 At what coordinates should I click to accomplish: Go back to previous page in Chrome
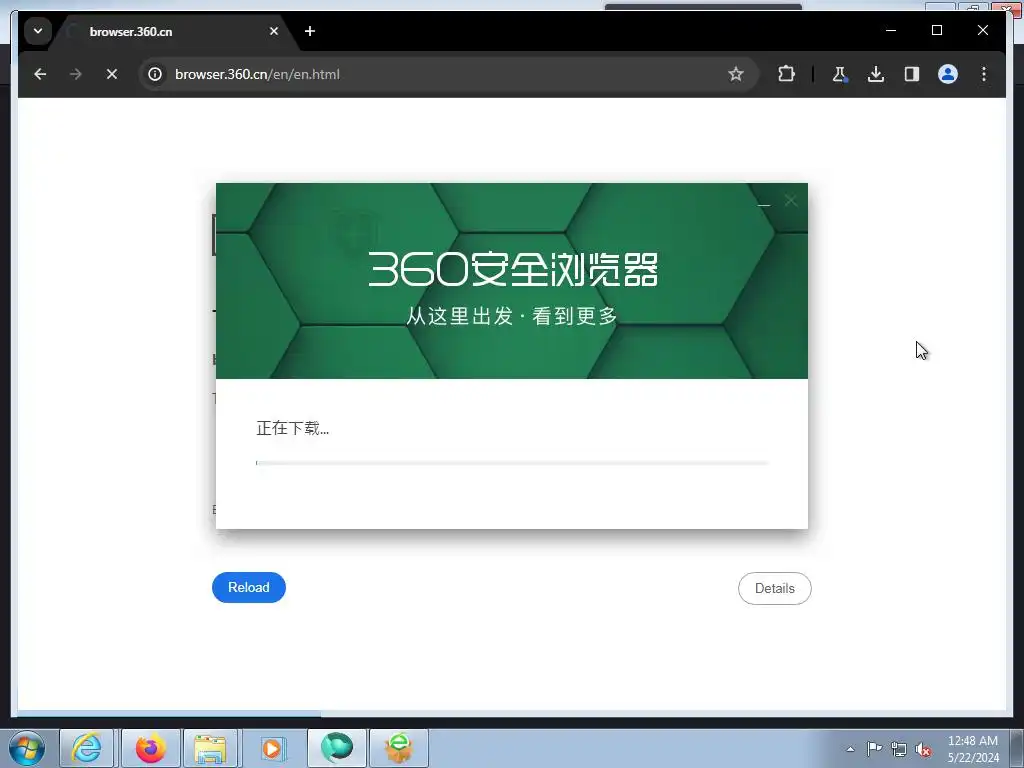coord(40,74)
